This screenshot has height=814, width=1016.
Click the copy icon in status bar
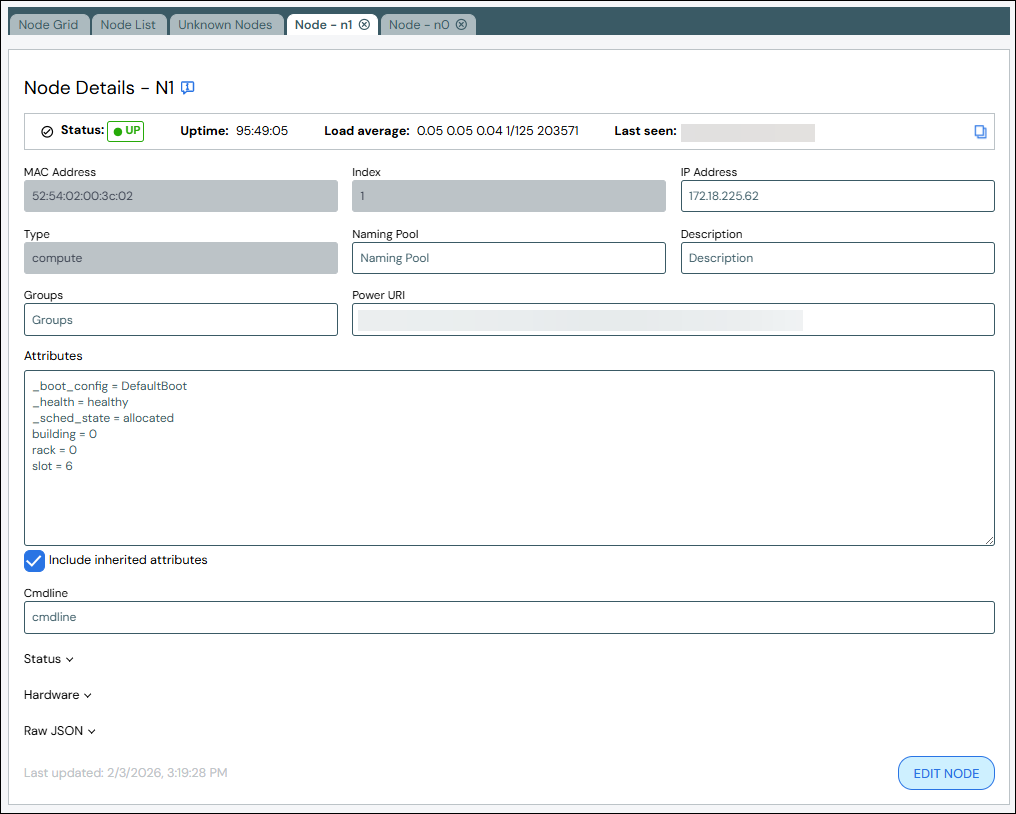(980, 132)
